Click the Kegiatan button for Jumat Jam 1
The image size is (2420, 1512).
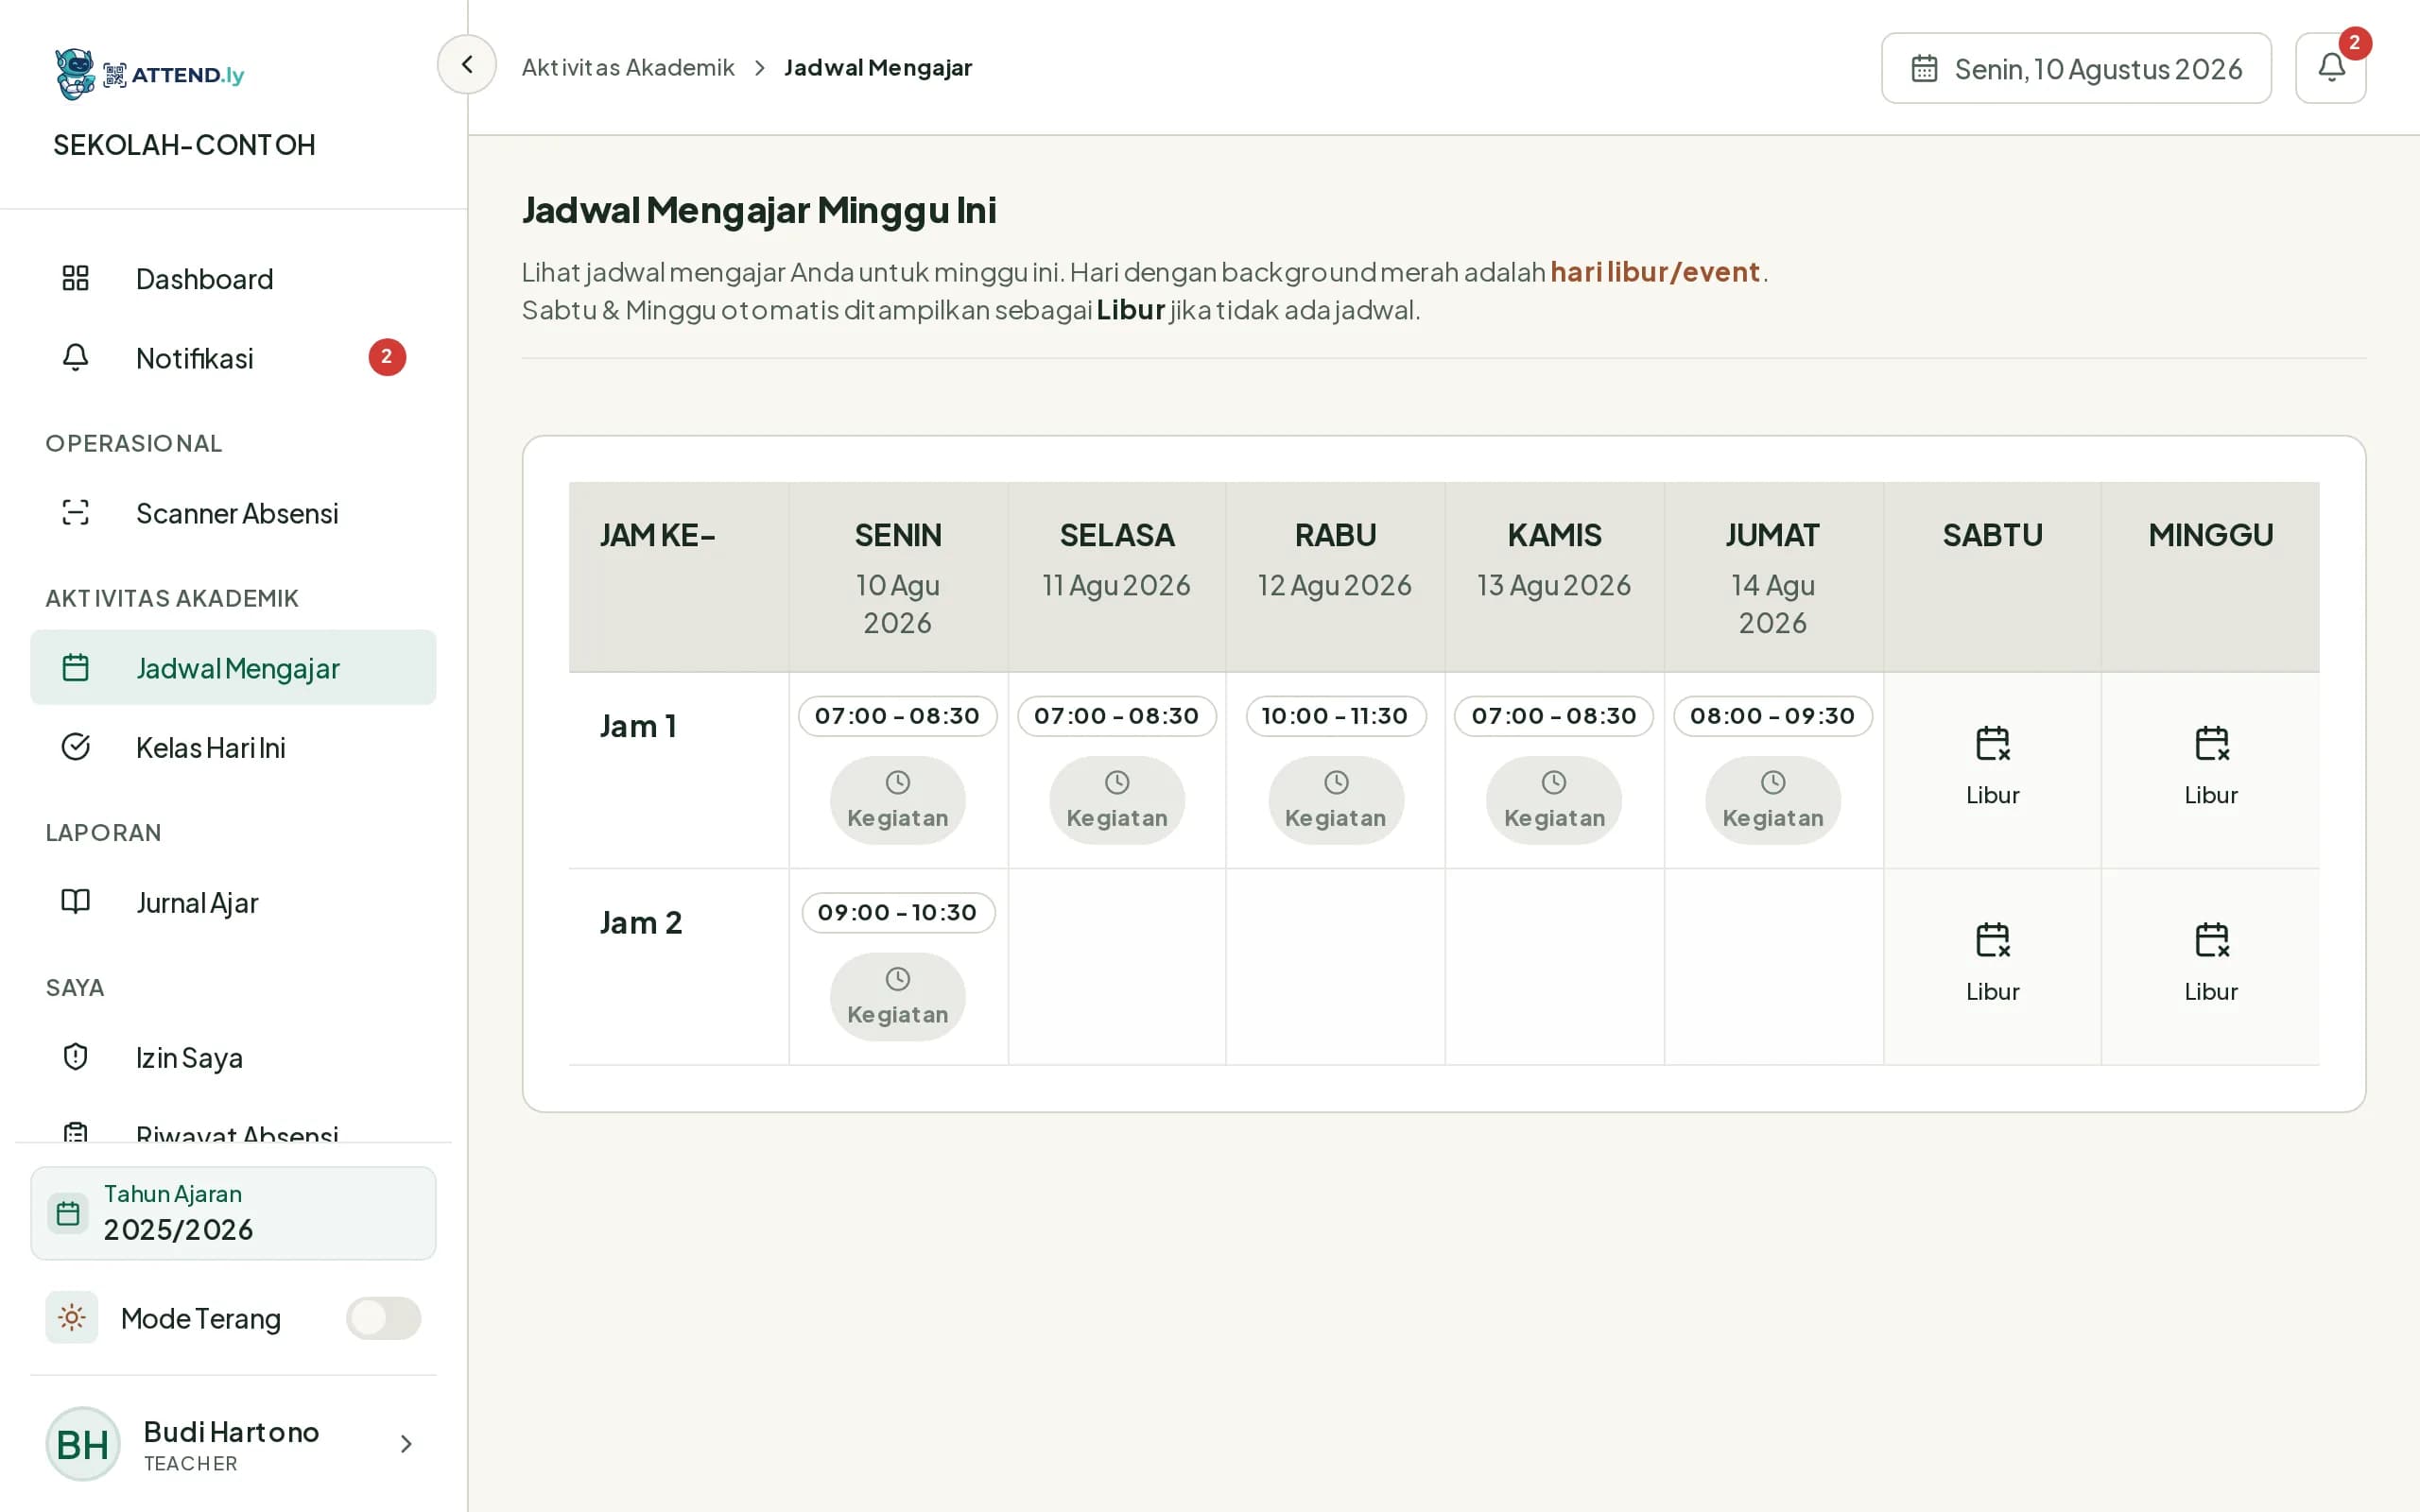1773,800
